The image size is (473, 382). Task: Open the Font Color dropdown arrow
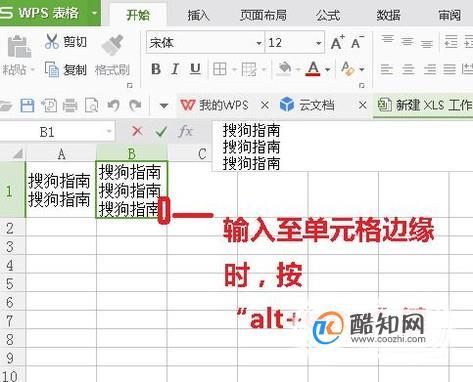pyautogui.click(x=327, y=70)
